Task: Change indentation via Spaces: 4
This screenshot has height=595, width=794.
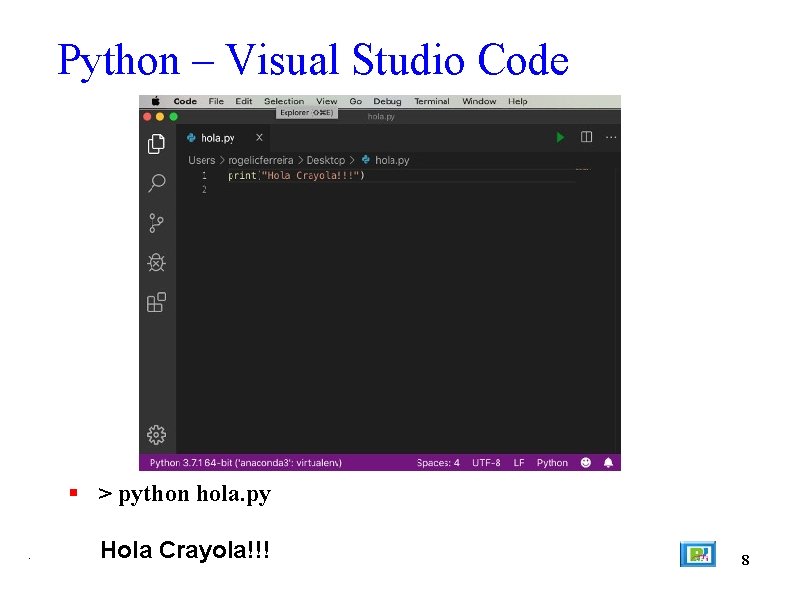Action: click(x=438, y=462)
